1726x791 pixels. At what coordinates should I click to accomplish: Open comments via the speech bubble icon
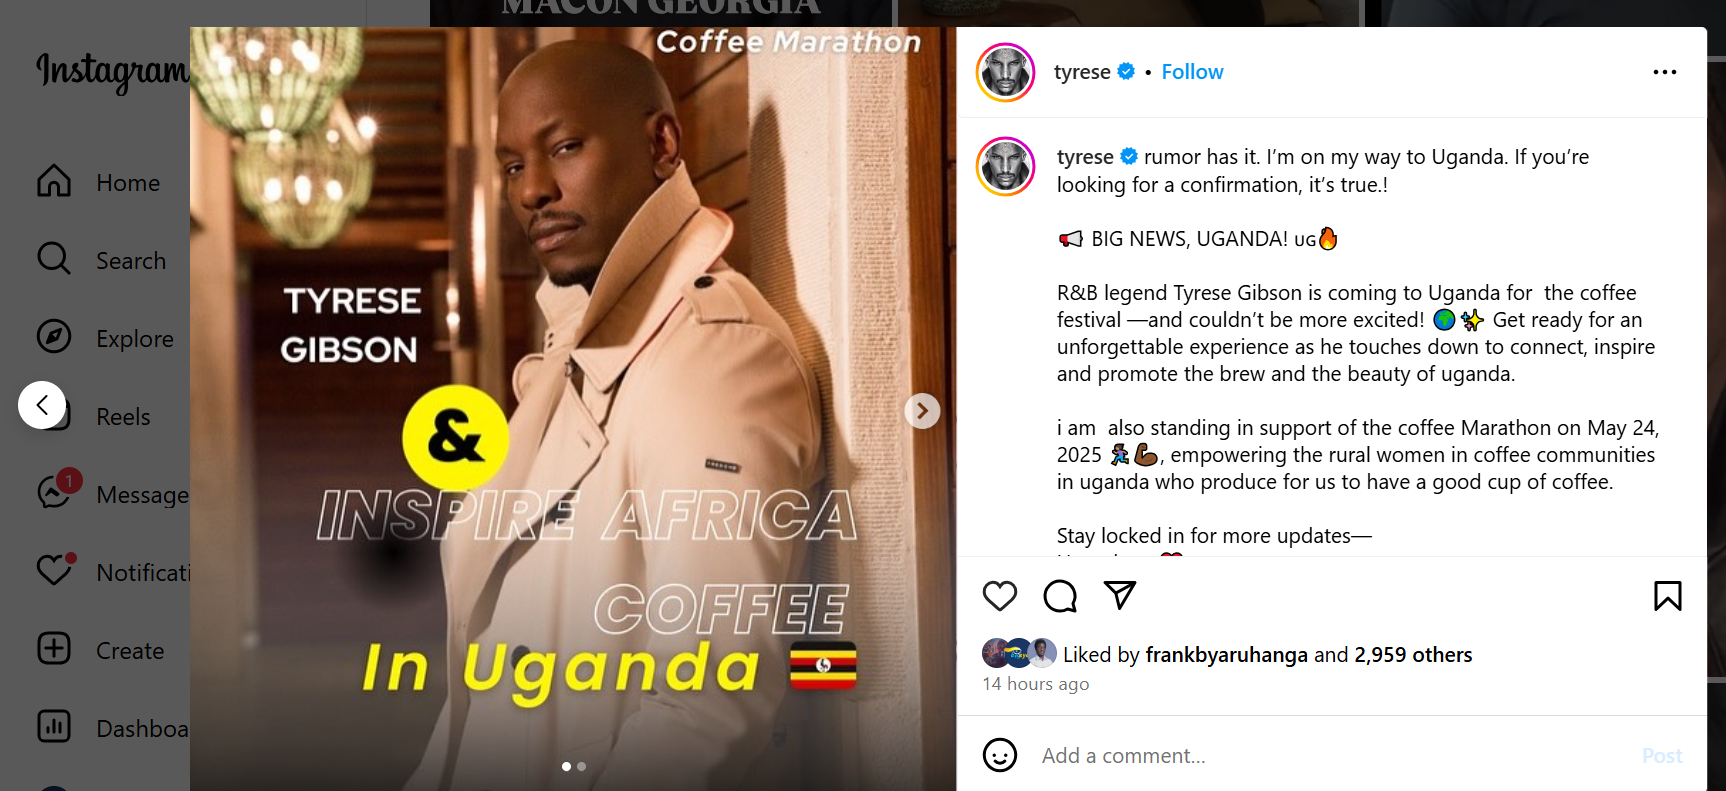pos(1060,596)
